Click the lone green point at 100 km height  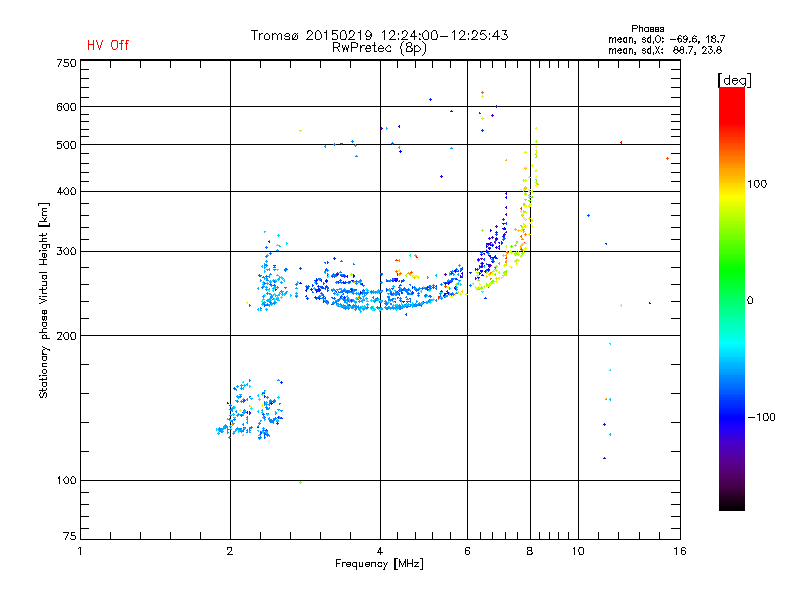(301, 483)
